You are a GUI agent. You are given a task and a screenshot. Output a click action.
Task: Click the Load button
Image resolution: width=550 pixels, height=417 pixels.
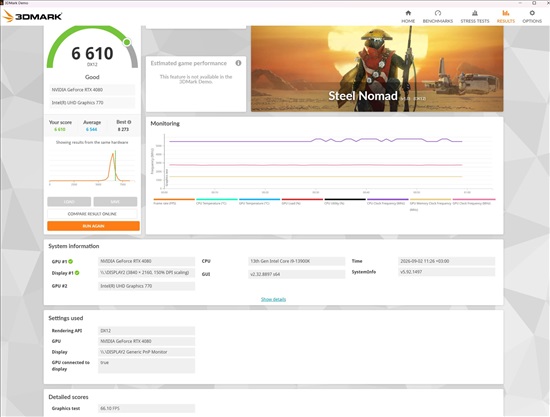(69, 202)
